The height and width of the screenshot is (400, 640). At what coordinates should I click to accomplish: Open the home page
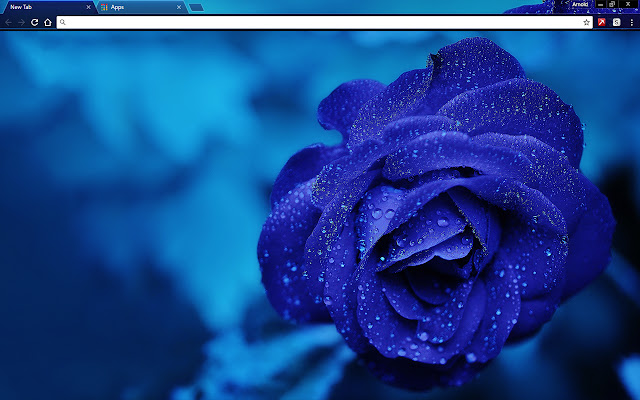click(x=48, y=22)
